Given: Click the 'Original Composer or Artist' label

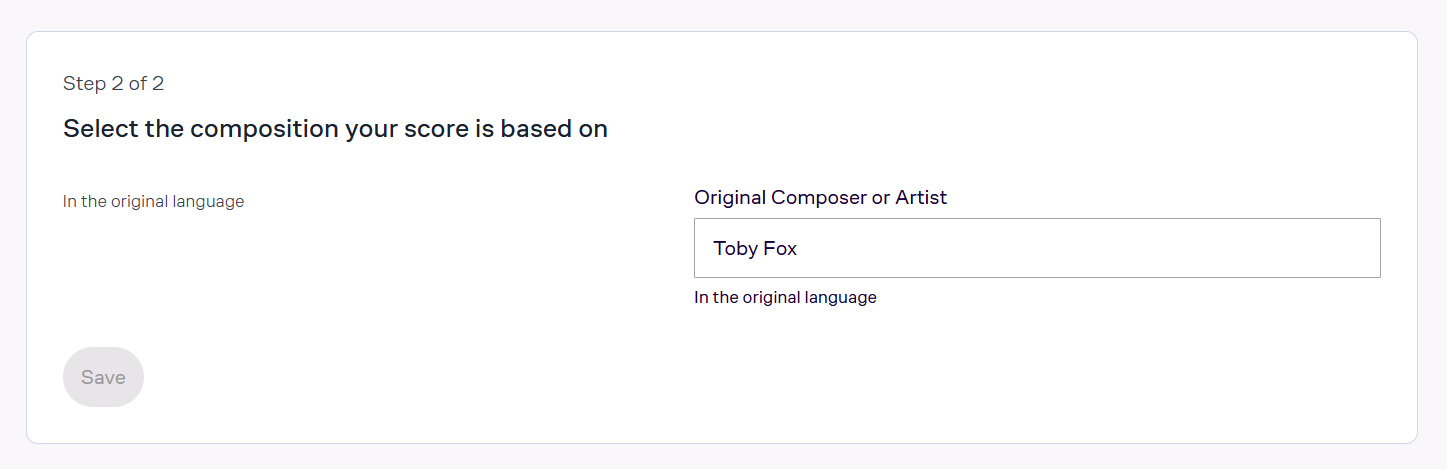Looking at the screenshot, I should pos(820,197).
